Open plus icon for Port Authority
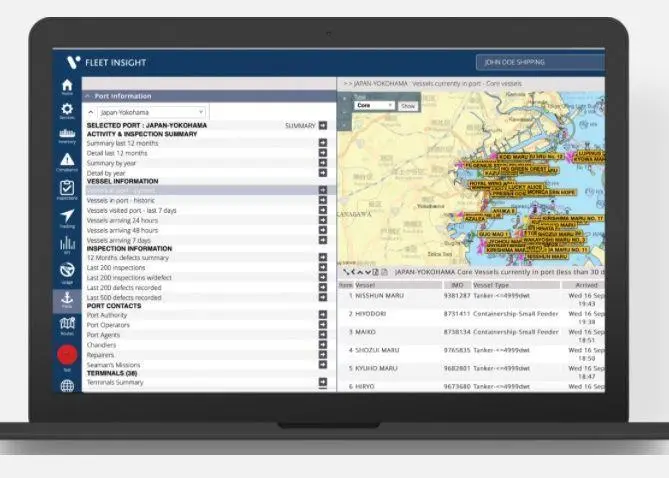 pos(323,315)
